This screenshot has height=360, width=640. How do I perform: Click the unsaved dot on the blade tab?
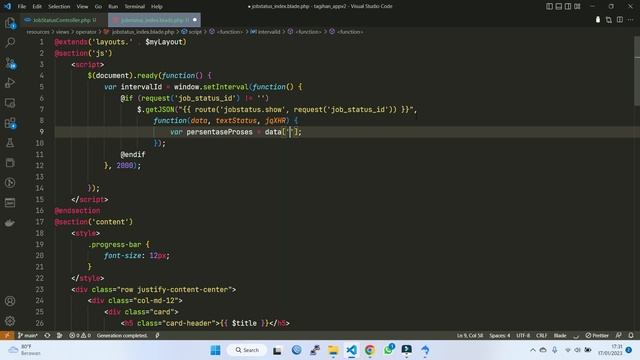click(195, 20)
